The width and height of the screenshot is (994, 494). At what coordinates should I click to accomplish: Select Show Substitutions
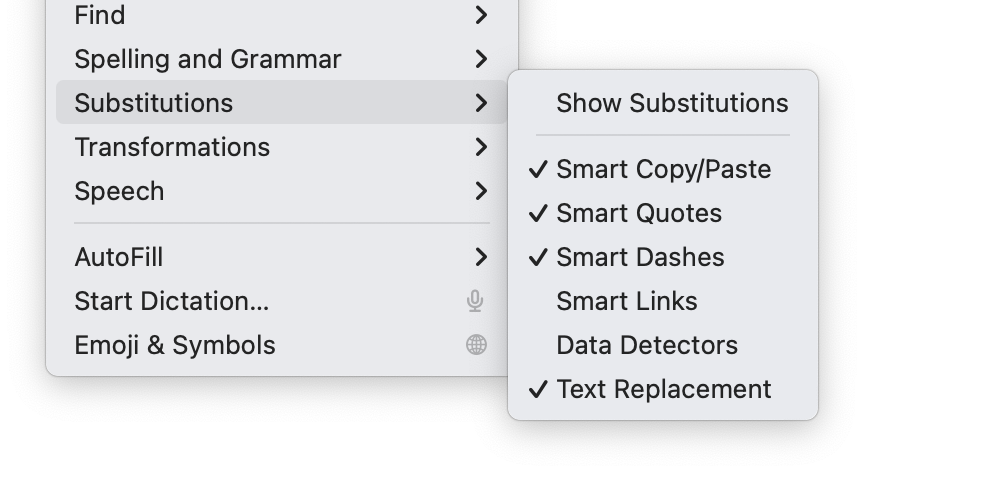click(672, 103)
